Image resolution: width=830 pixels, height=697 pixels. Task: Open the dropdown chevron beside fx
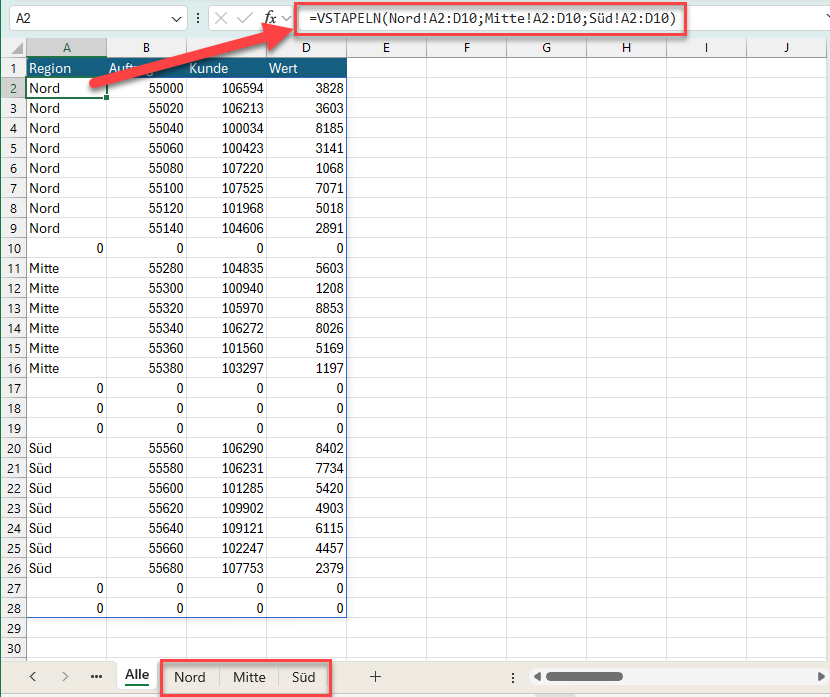click(287, 18)
